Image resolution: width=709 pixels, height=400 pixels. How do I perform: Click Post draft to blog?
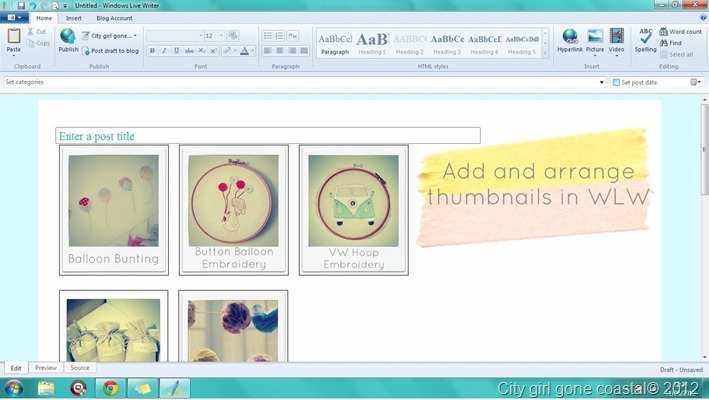110,51
